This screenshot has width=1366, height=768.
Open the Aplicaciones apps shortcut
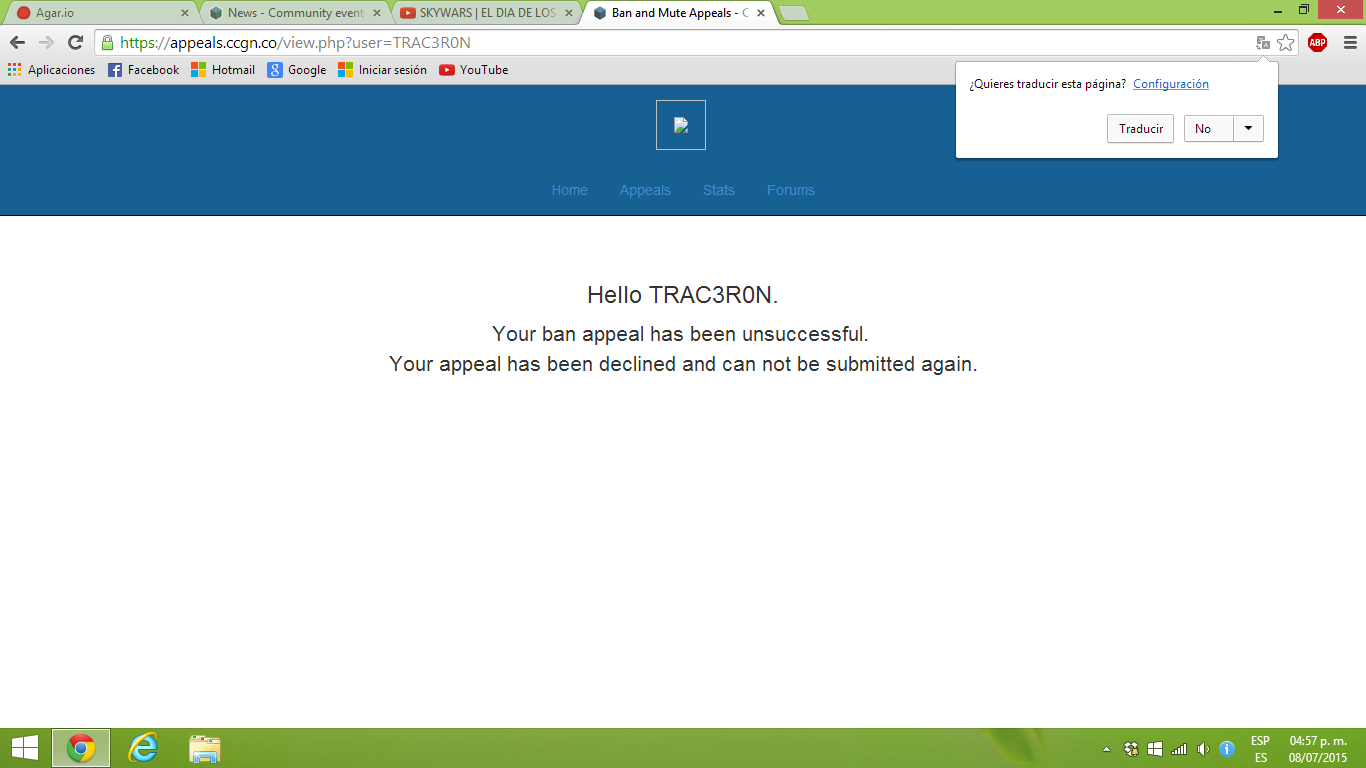point(51,70)
